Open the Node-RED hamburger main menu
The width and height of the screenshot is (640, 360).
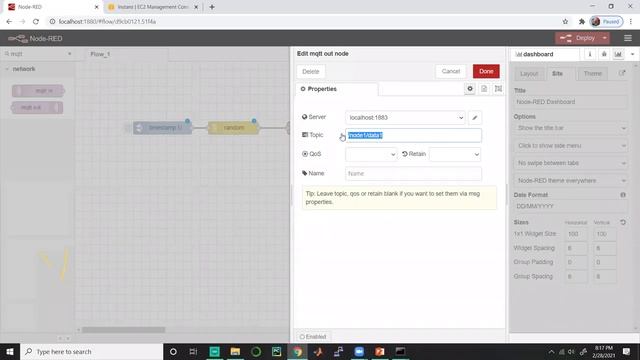pos(628,38)
